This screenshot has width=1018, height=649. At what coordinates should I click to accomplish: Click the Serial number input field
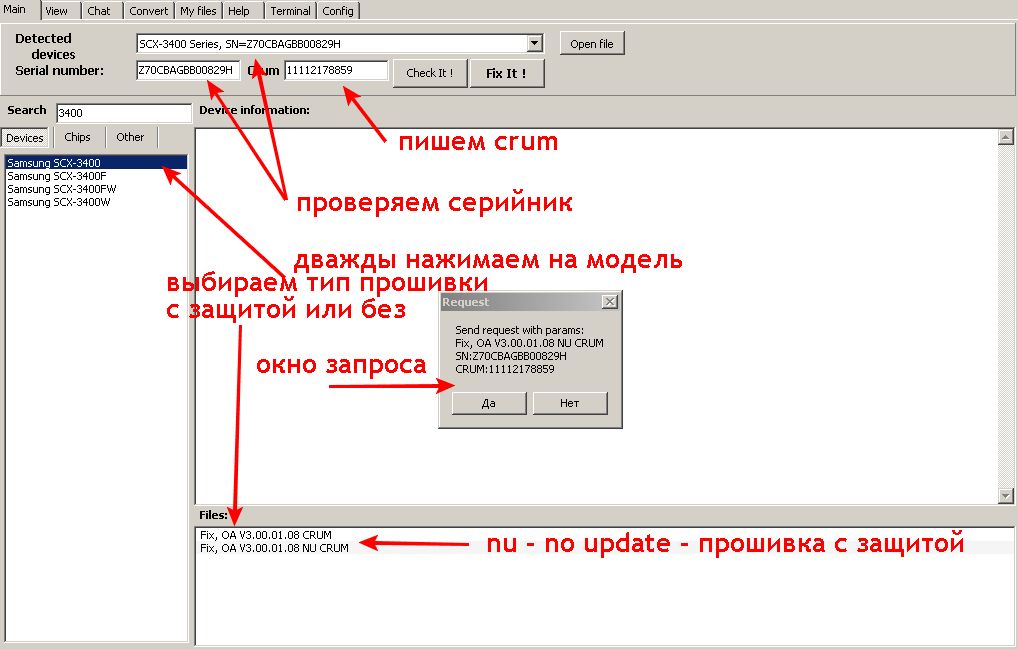188,71
